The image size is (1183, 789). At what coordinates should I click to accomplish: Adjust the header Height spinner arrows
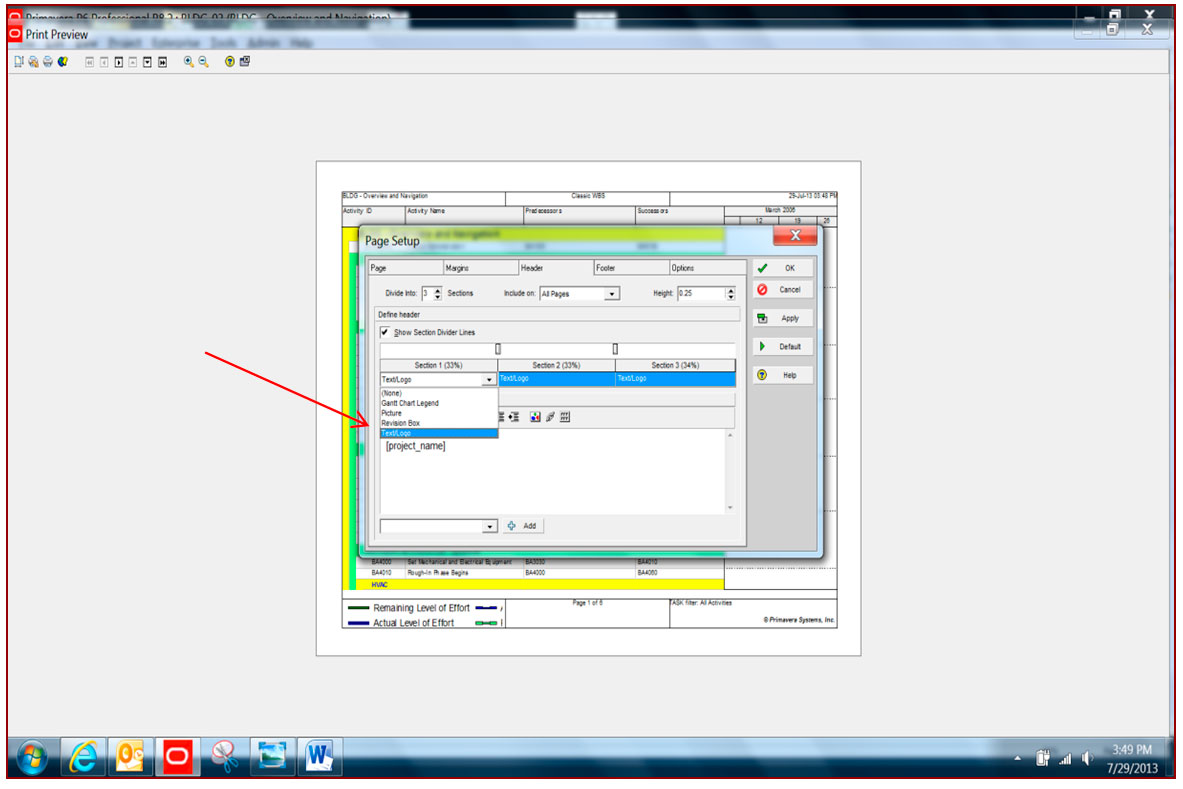(x=730, y=293)
